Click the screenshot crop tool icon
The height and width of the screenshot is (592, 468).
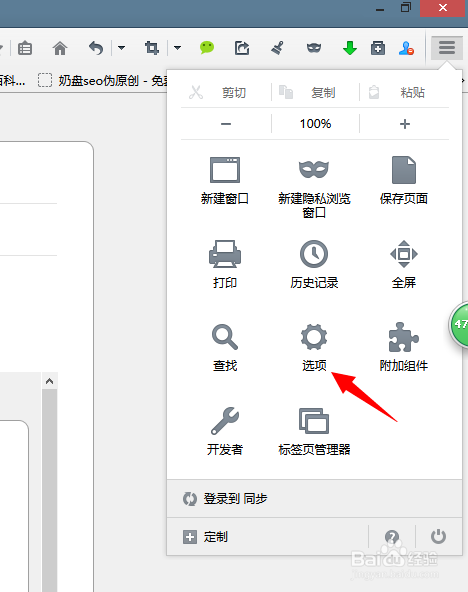[152, 48]
